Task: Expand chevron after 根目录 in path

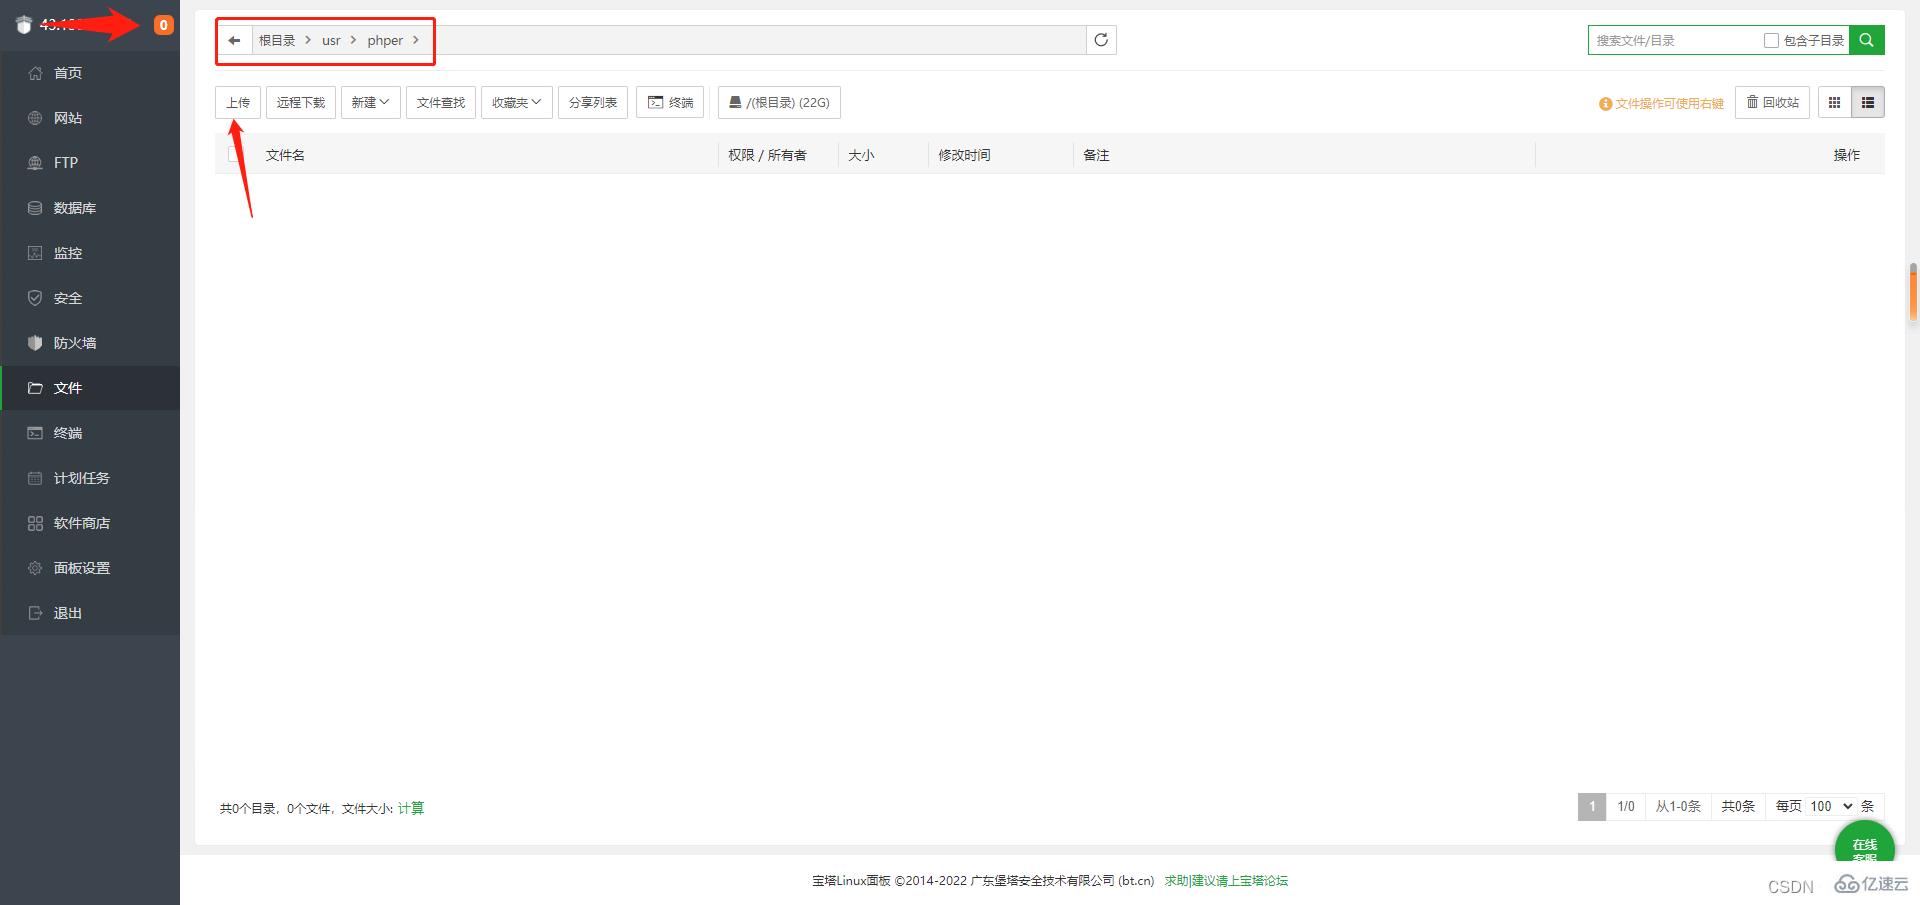Action: pyautogui.click(x=308, y=40)
